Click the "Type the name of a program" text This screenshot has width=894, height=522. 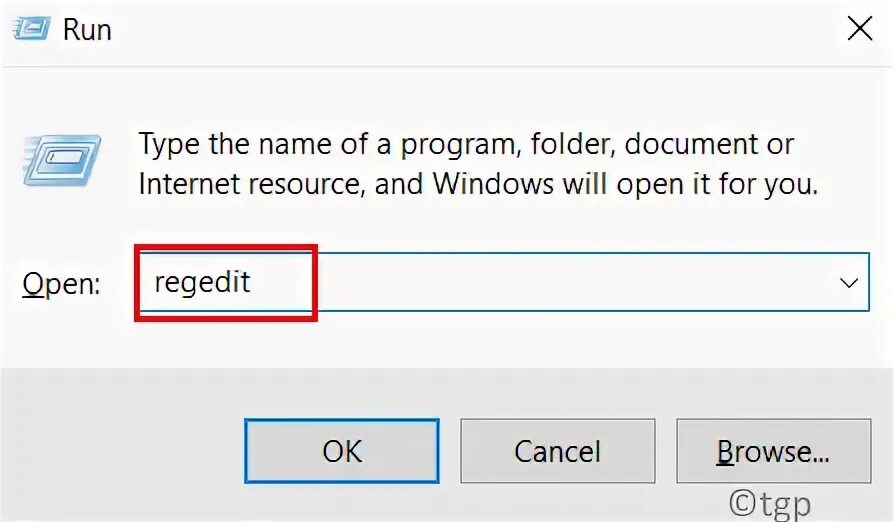pyautogui.click(x=327, y=145)
